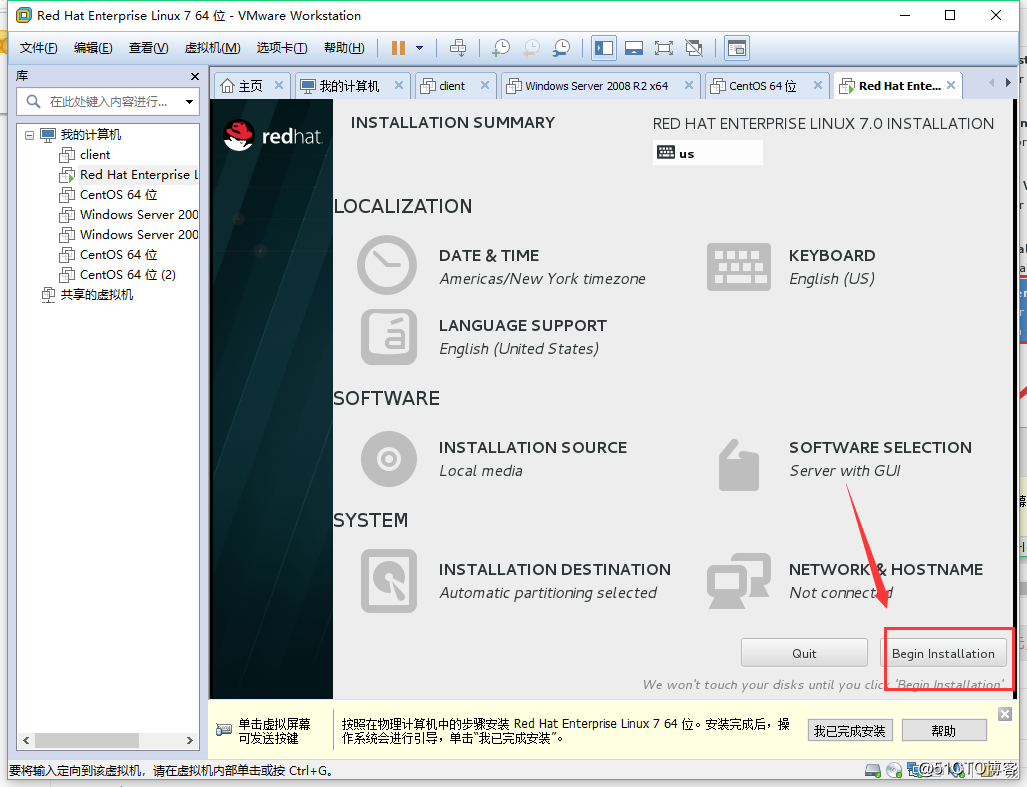Open the Keyboard settings icon
This screenshot has width=1027, height=787.
click(x=739, y=266)
